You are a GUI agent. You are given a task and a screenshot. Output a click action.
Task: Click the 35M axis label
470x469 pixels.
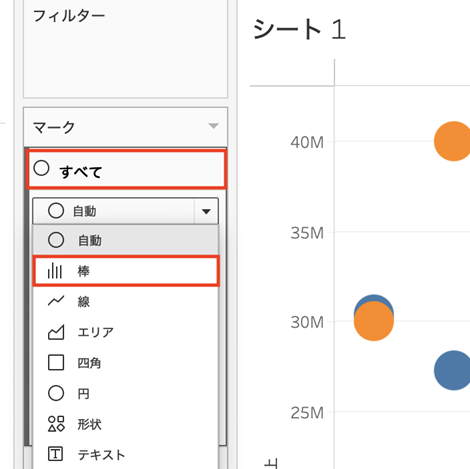tap(307, 233)
